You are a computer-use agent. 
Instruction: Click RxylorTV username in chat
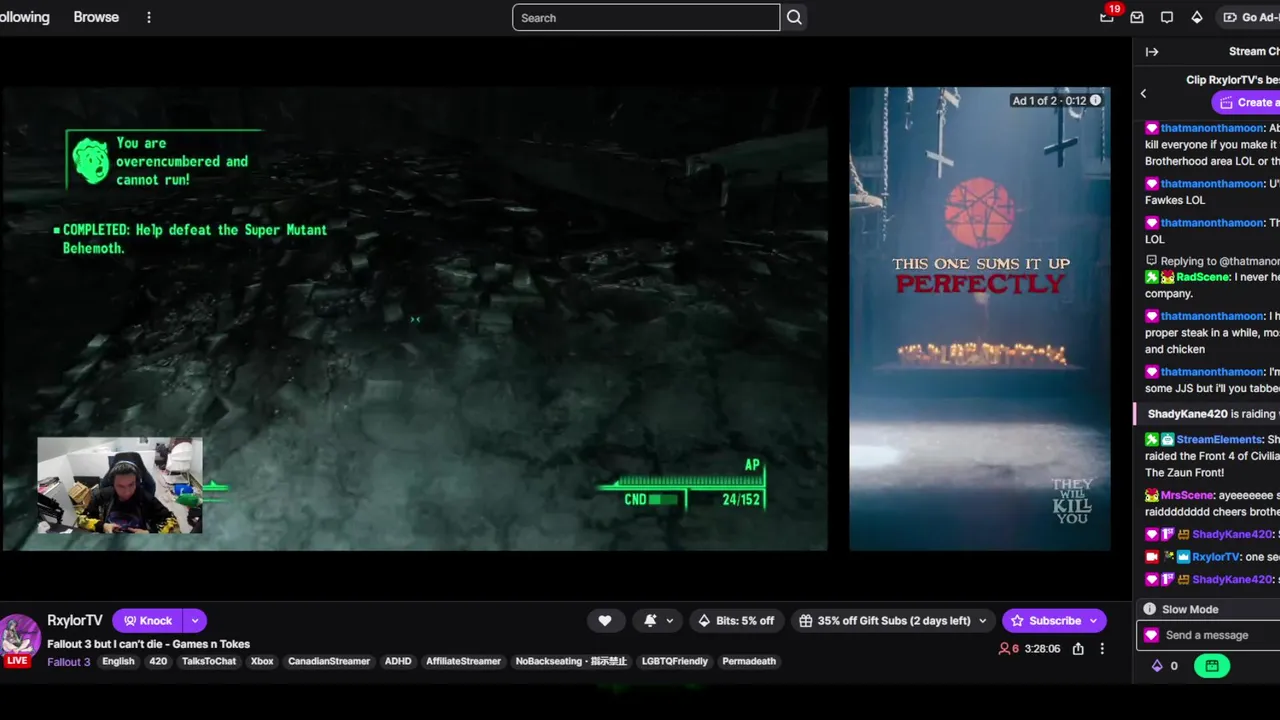tap(1216, 557)
